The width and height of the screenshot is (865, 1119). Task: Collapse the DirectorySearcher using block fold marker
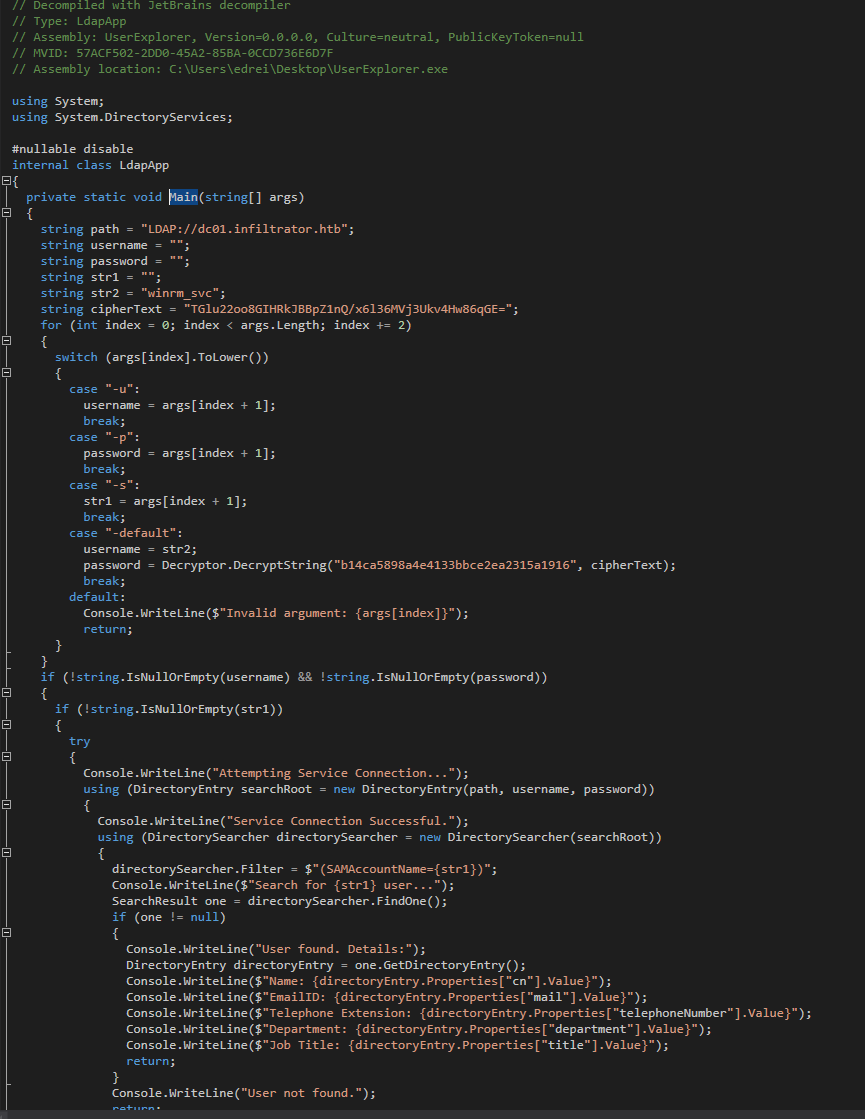[x=6, y=852]
